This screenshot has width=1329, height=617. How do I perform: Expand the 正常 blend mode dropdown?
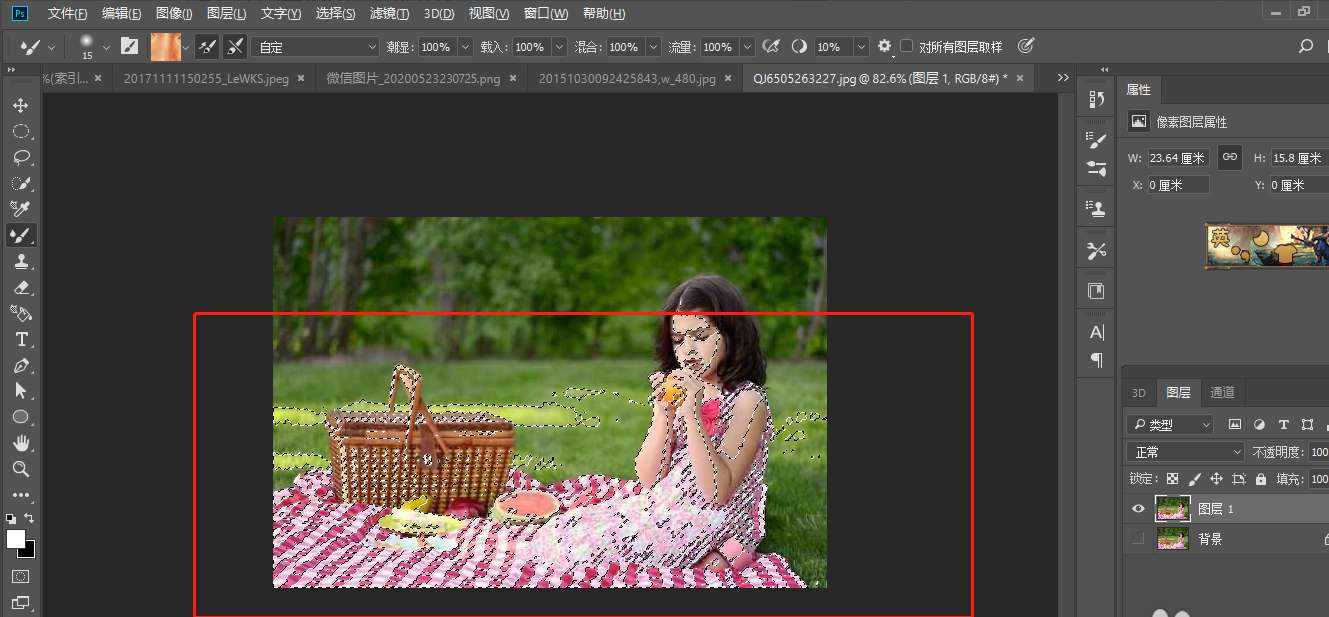point(1185,452)
